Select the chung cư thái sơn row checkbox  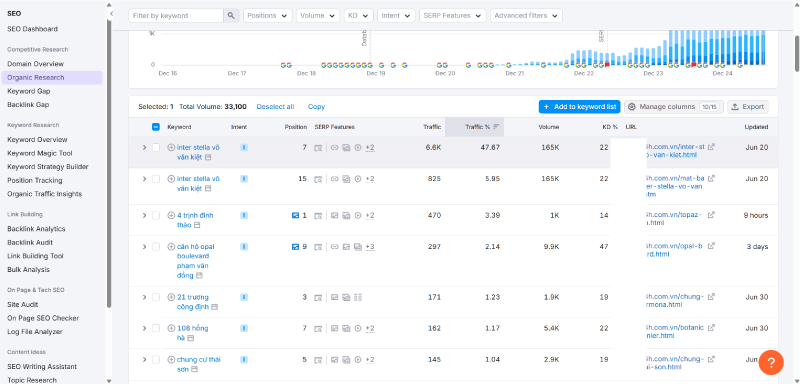click(156, 360)
